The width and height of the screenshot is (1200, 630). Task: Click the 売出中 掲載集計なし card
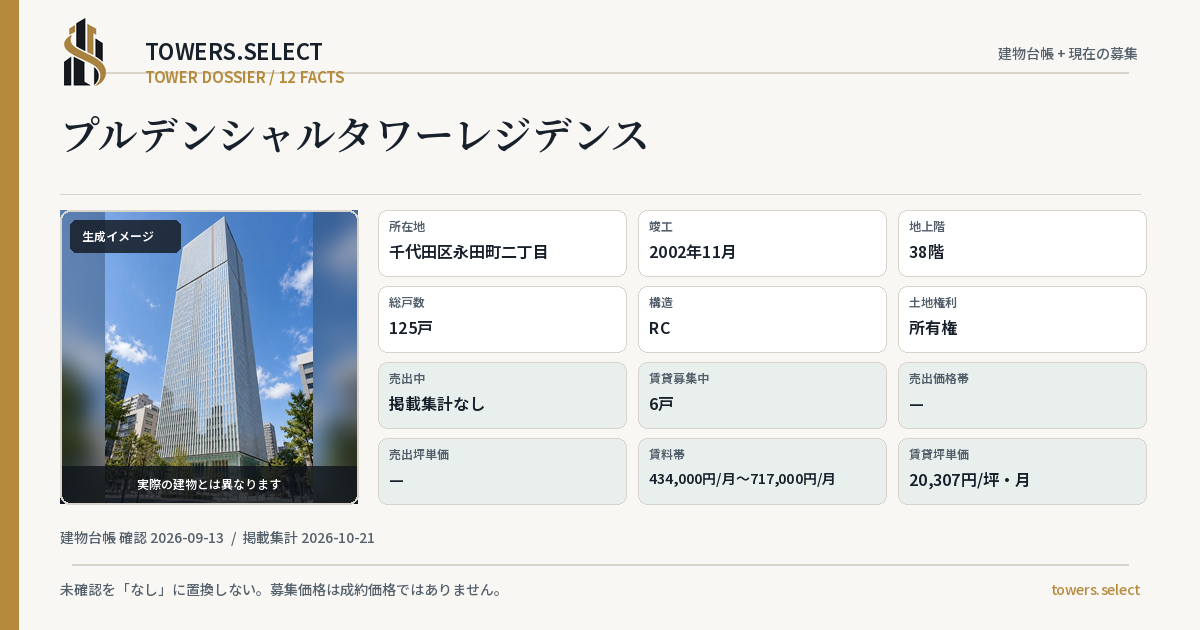pos(502,395)
